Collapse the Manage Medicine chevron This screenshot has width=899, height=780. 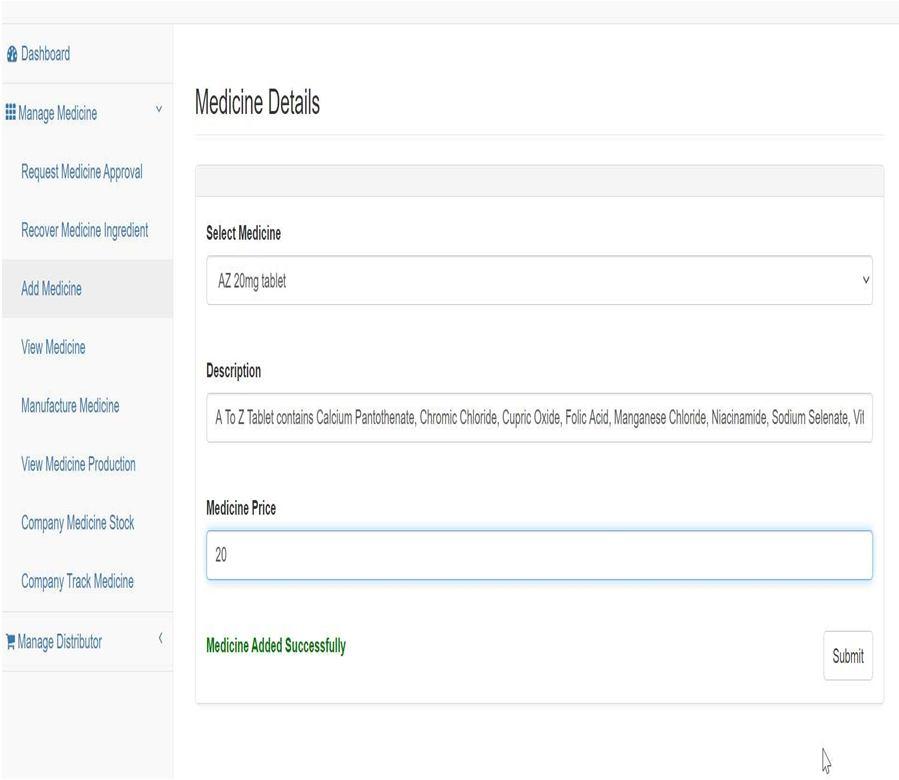click(159, 109)
